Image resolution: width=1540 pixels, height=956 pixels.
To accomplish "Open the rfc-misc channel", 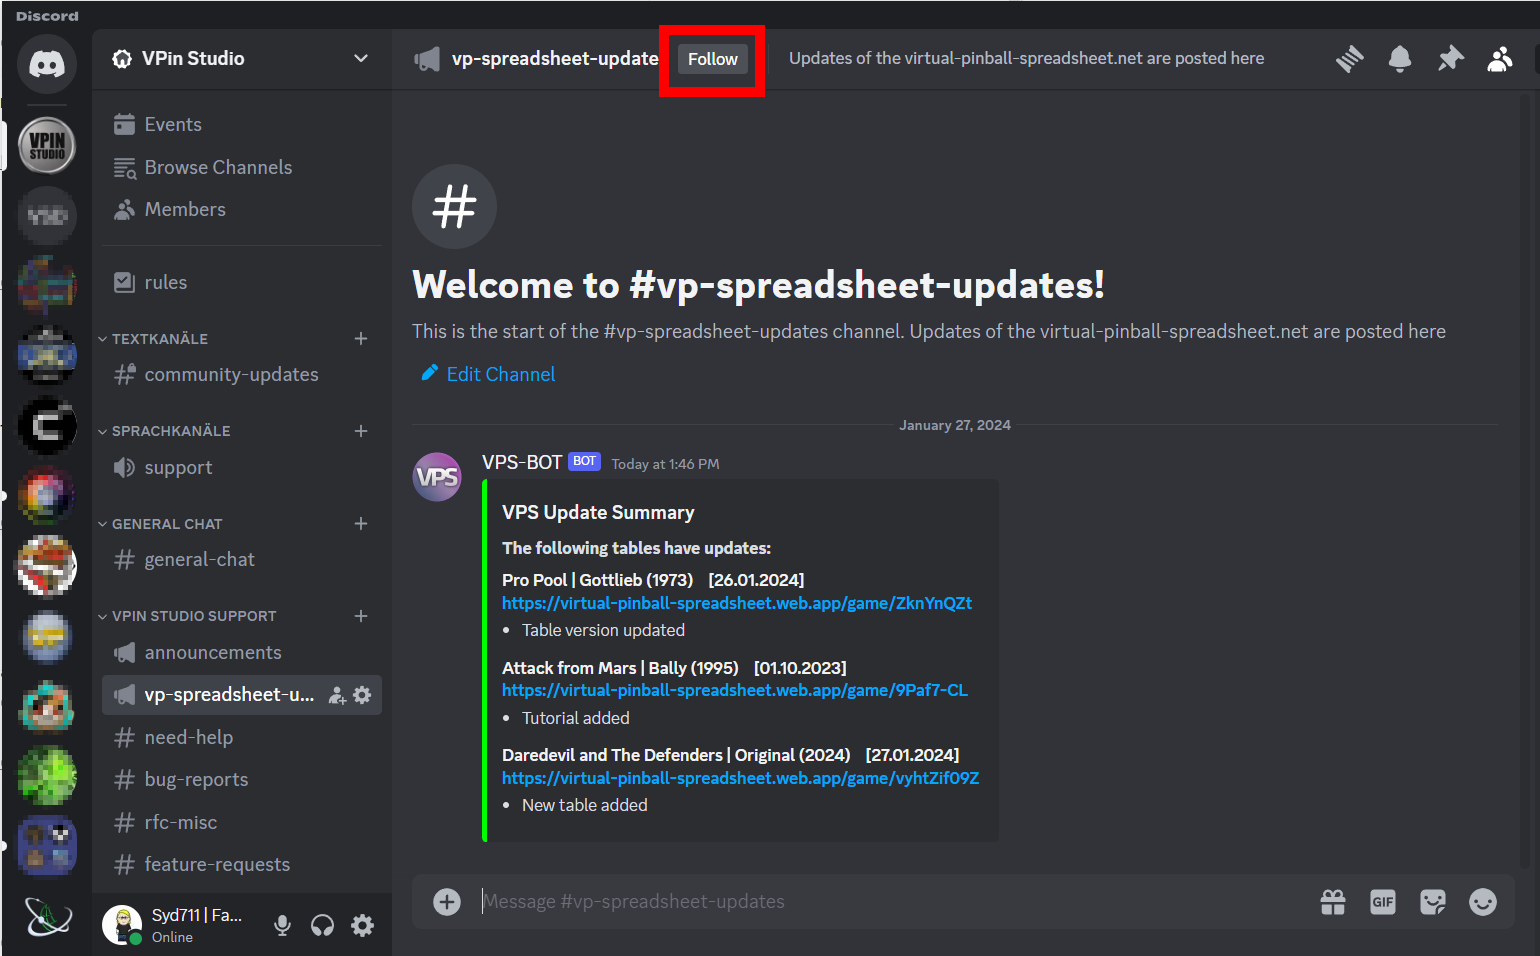I will [241, 822].
